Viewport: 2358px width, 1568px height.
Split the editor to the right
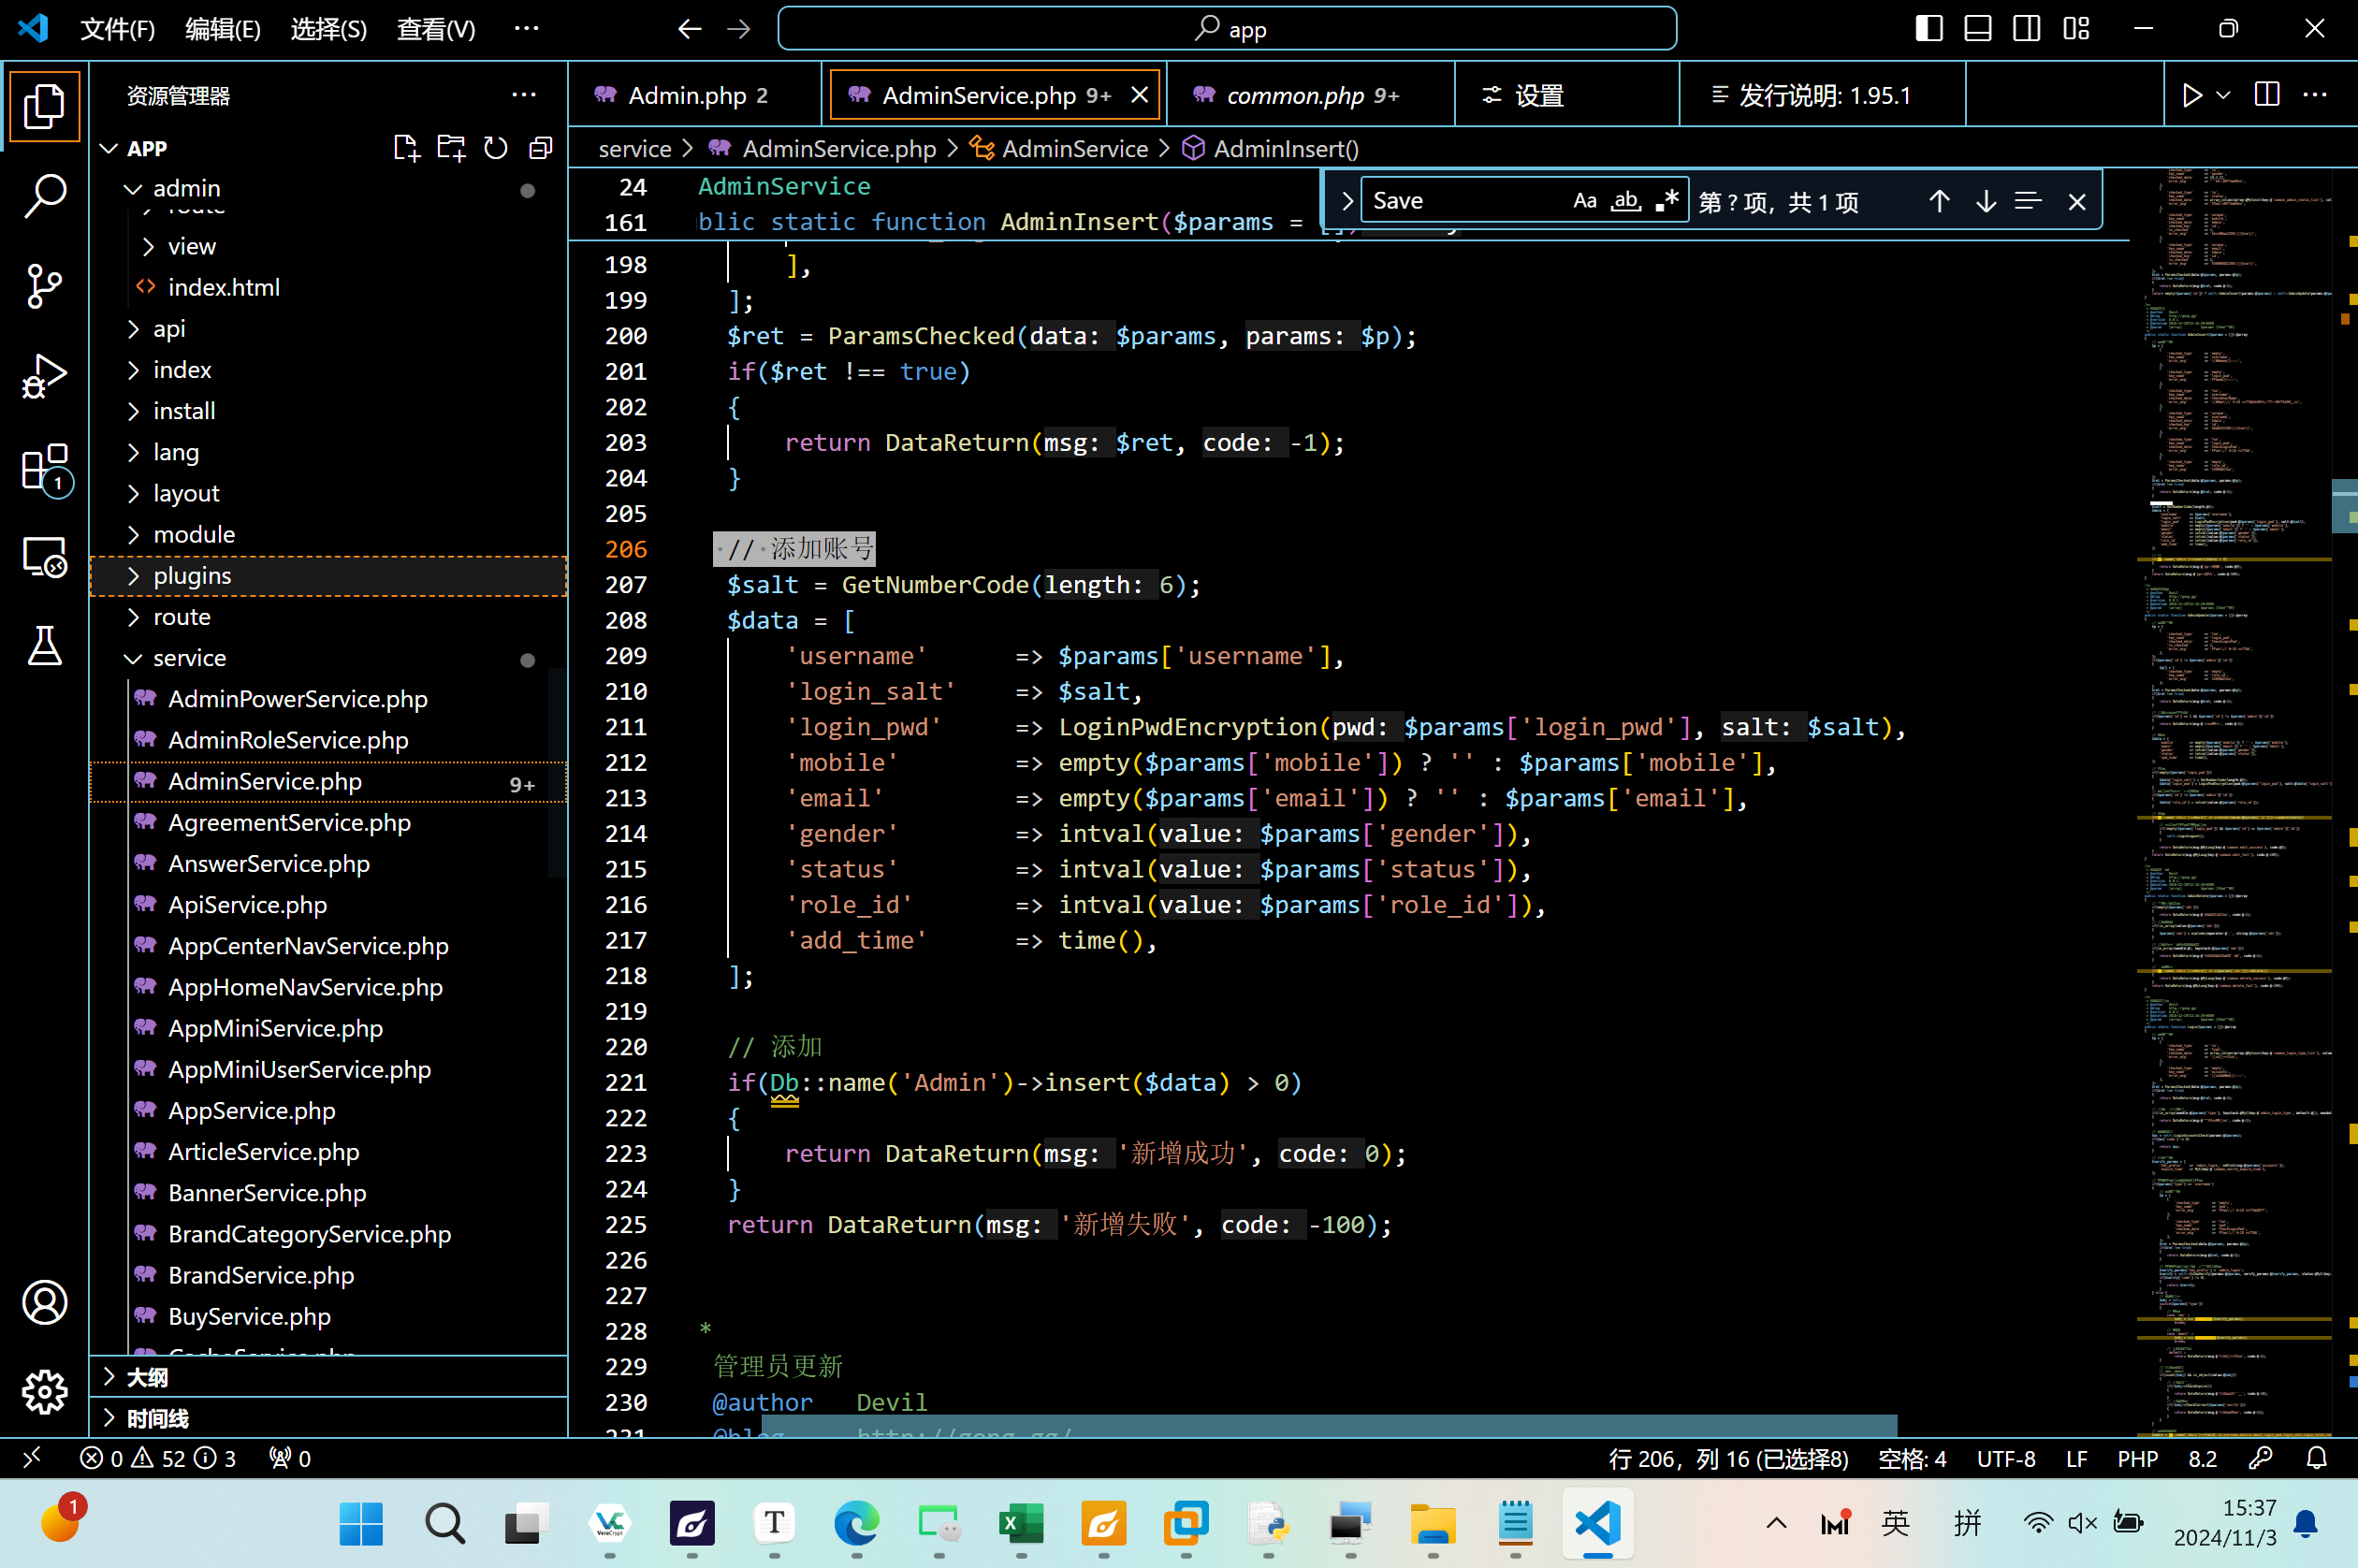(2267, 95)
